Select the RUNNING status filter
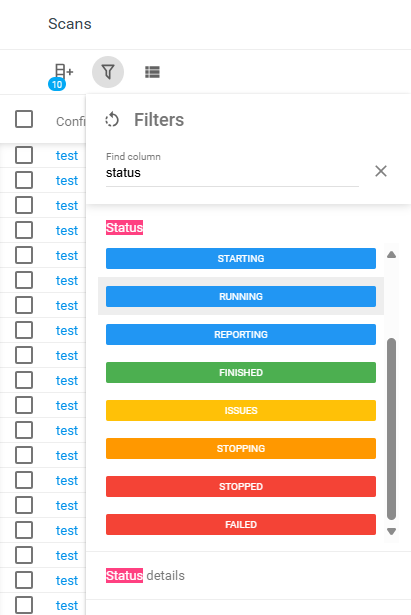Screen dimensions: 411x615 241,297
